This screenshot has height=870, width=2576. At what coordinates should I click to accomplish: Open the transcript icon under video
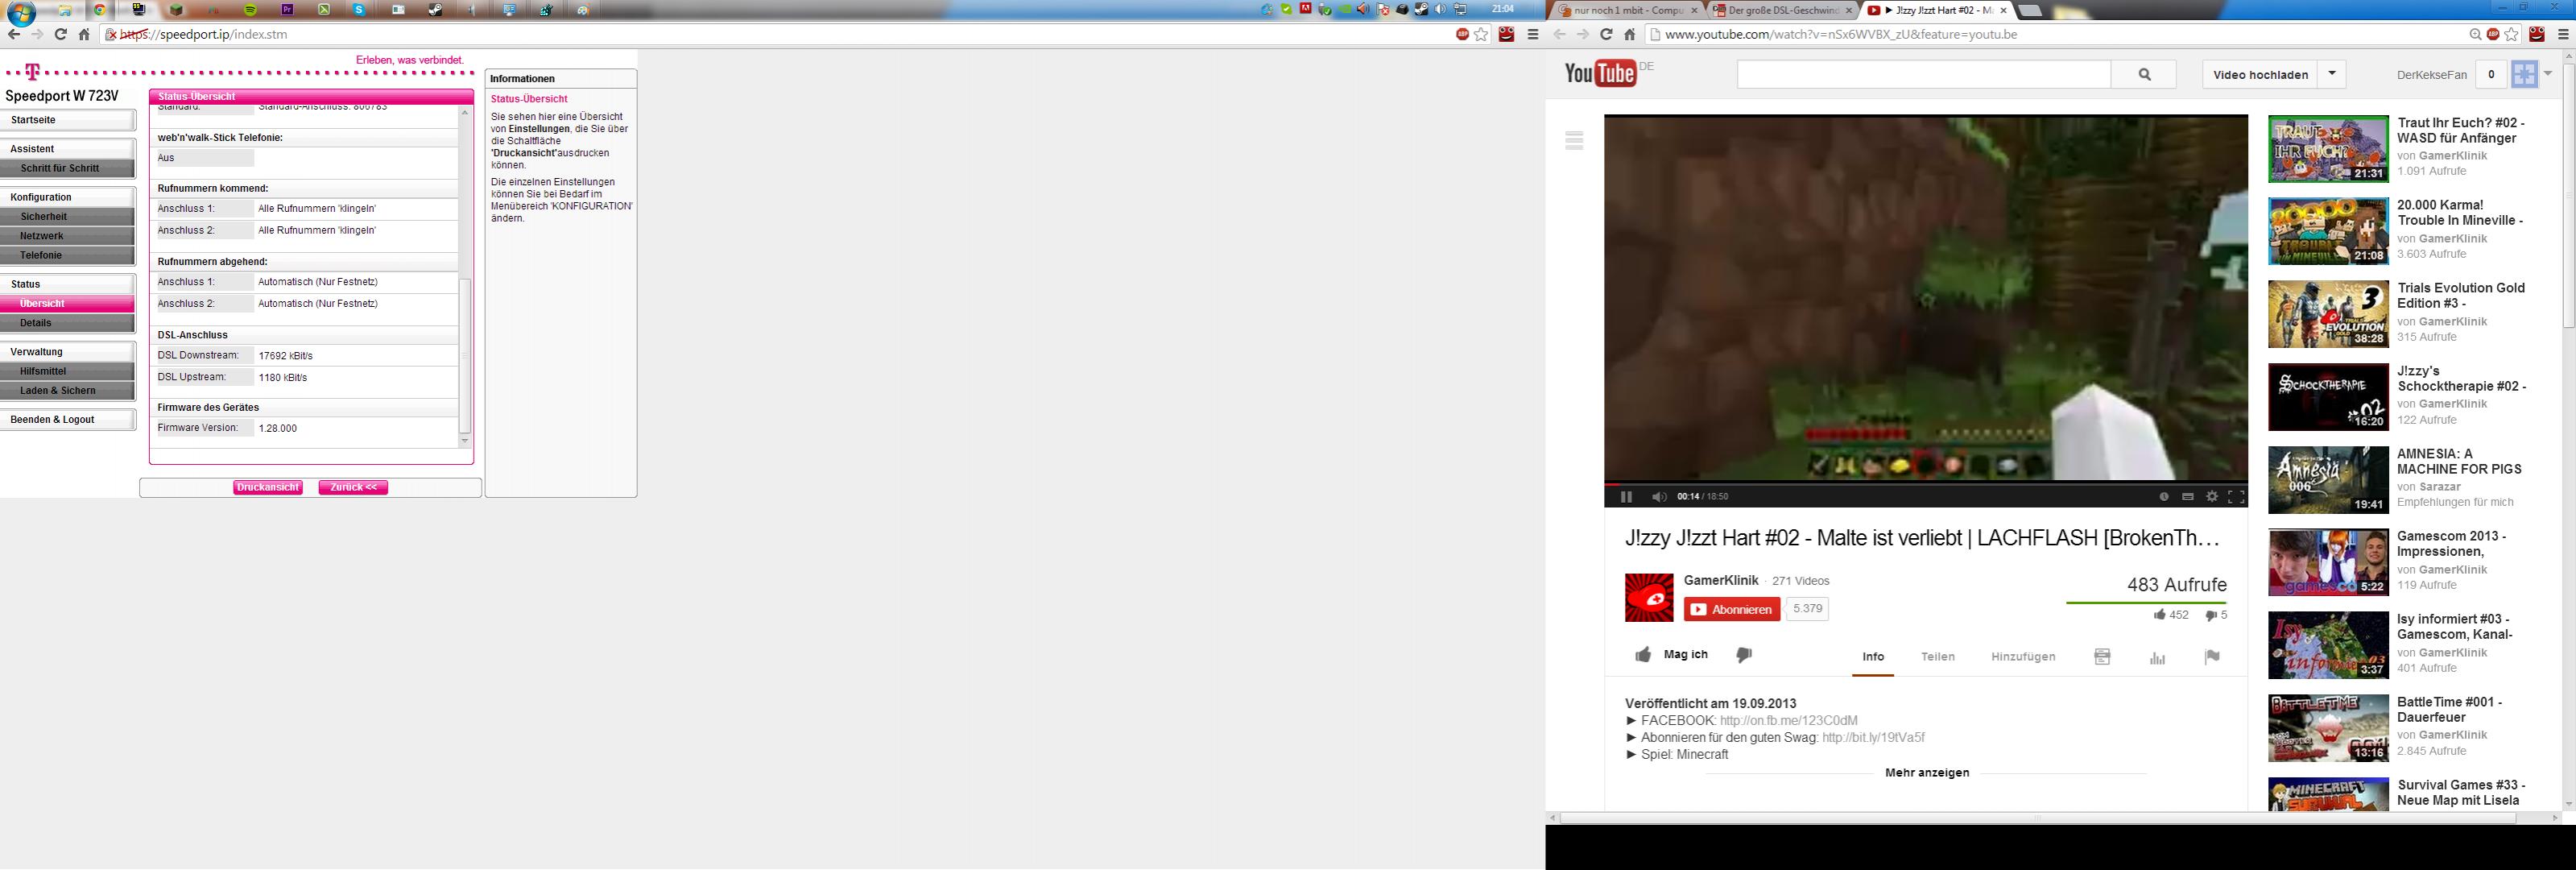click(2102, 657)
